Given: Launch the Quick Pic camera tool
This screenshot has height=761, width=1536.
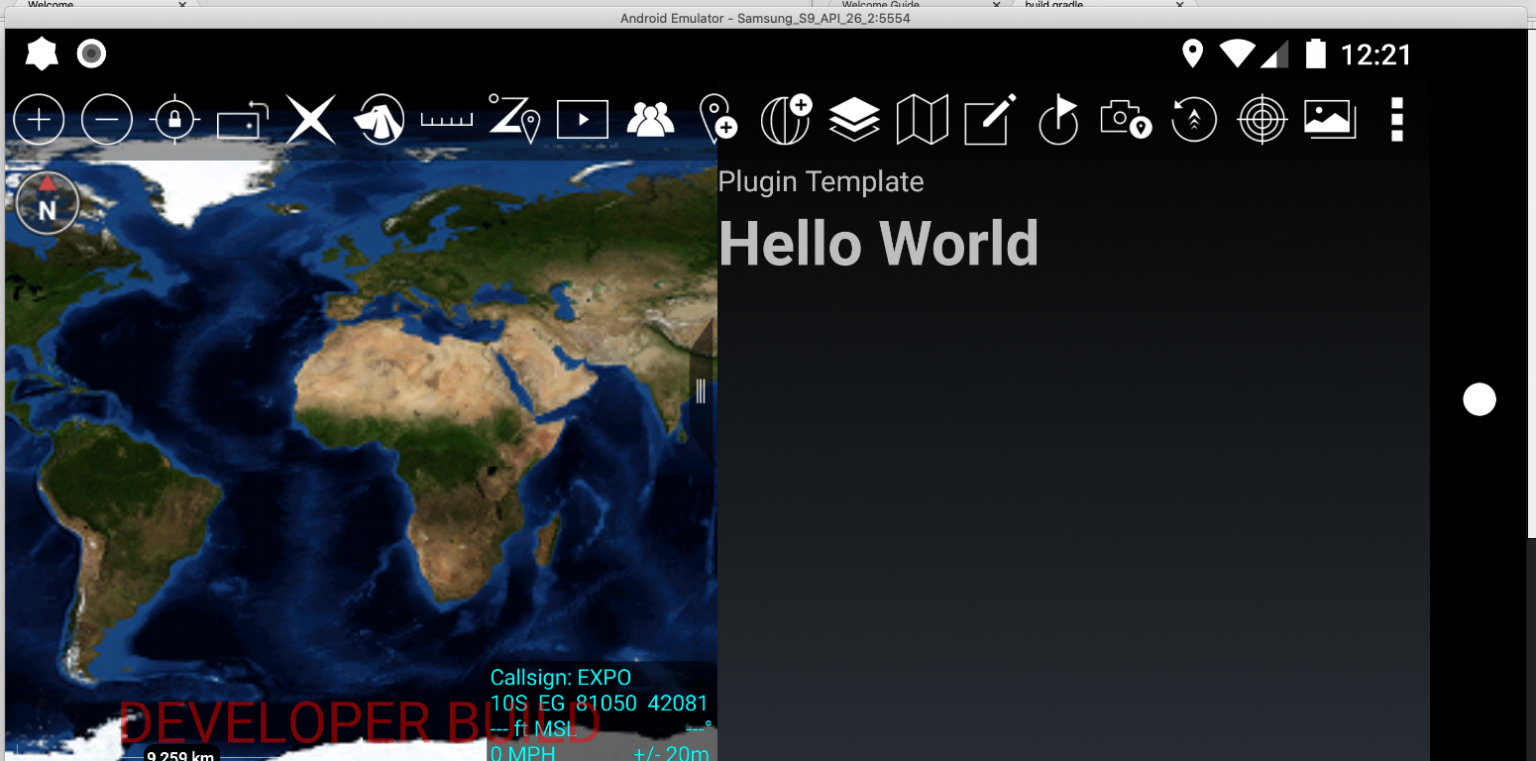Looking at the screenshot, I should click(1126, 119).
